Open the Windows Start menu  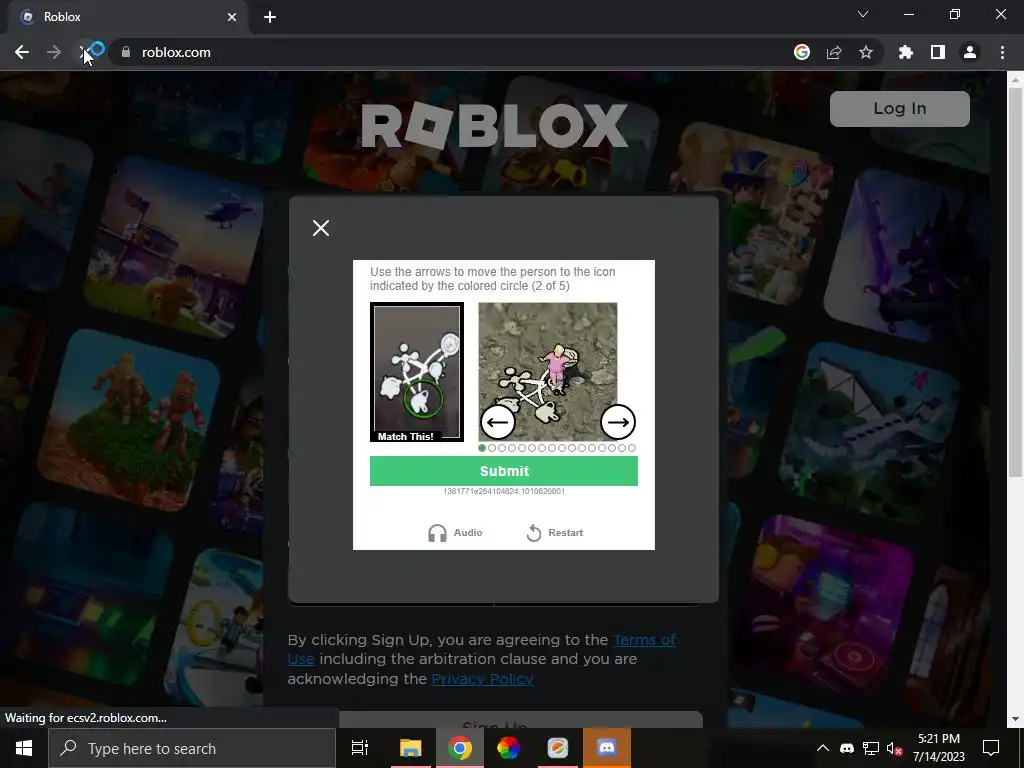tap(24, 748)
